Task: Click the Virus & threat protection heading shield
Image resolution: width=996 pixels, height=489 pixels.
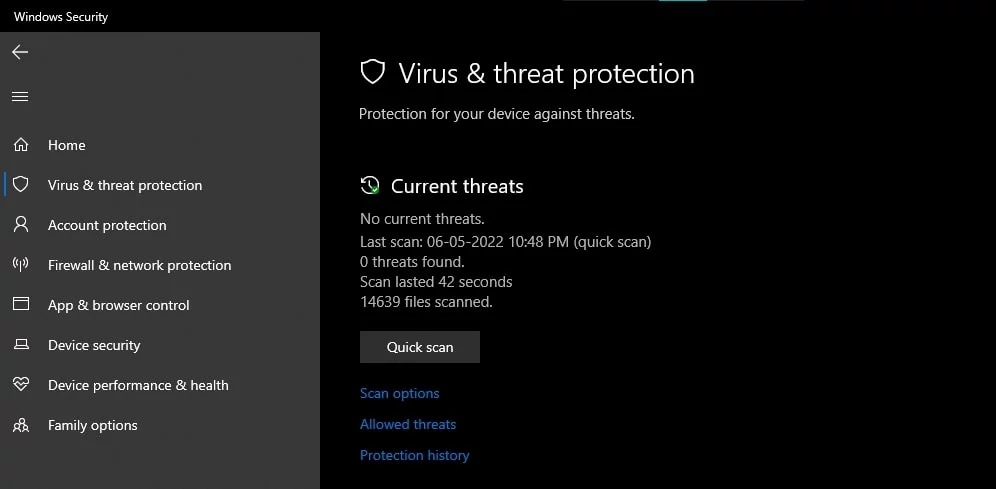Action: pyautogui.click(x=373, y=73)
